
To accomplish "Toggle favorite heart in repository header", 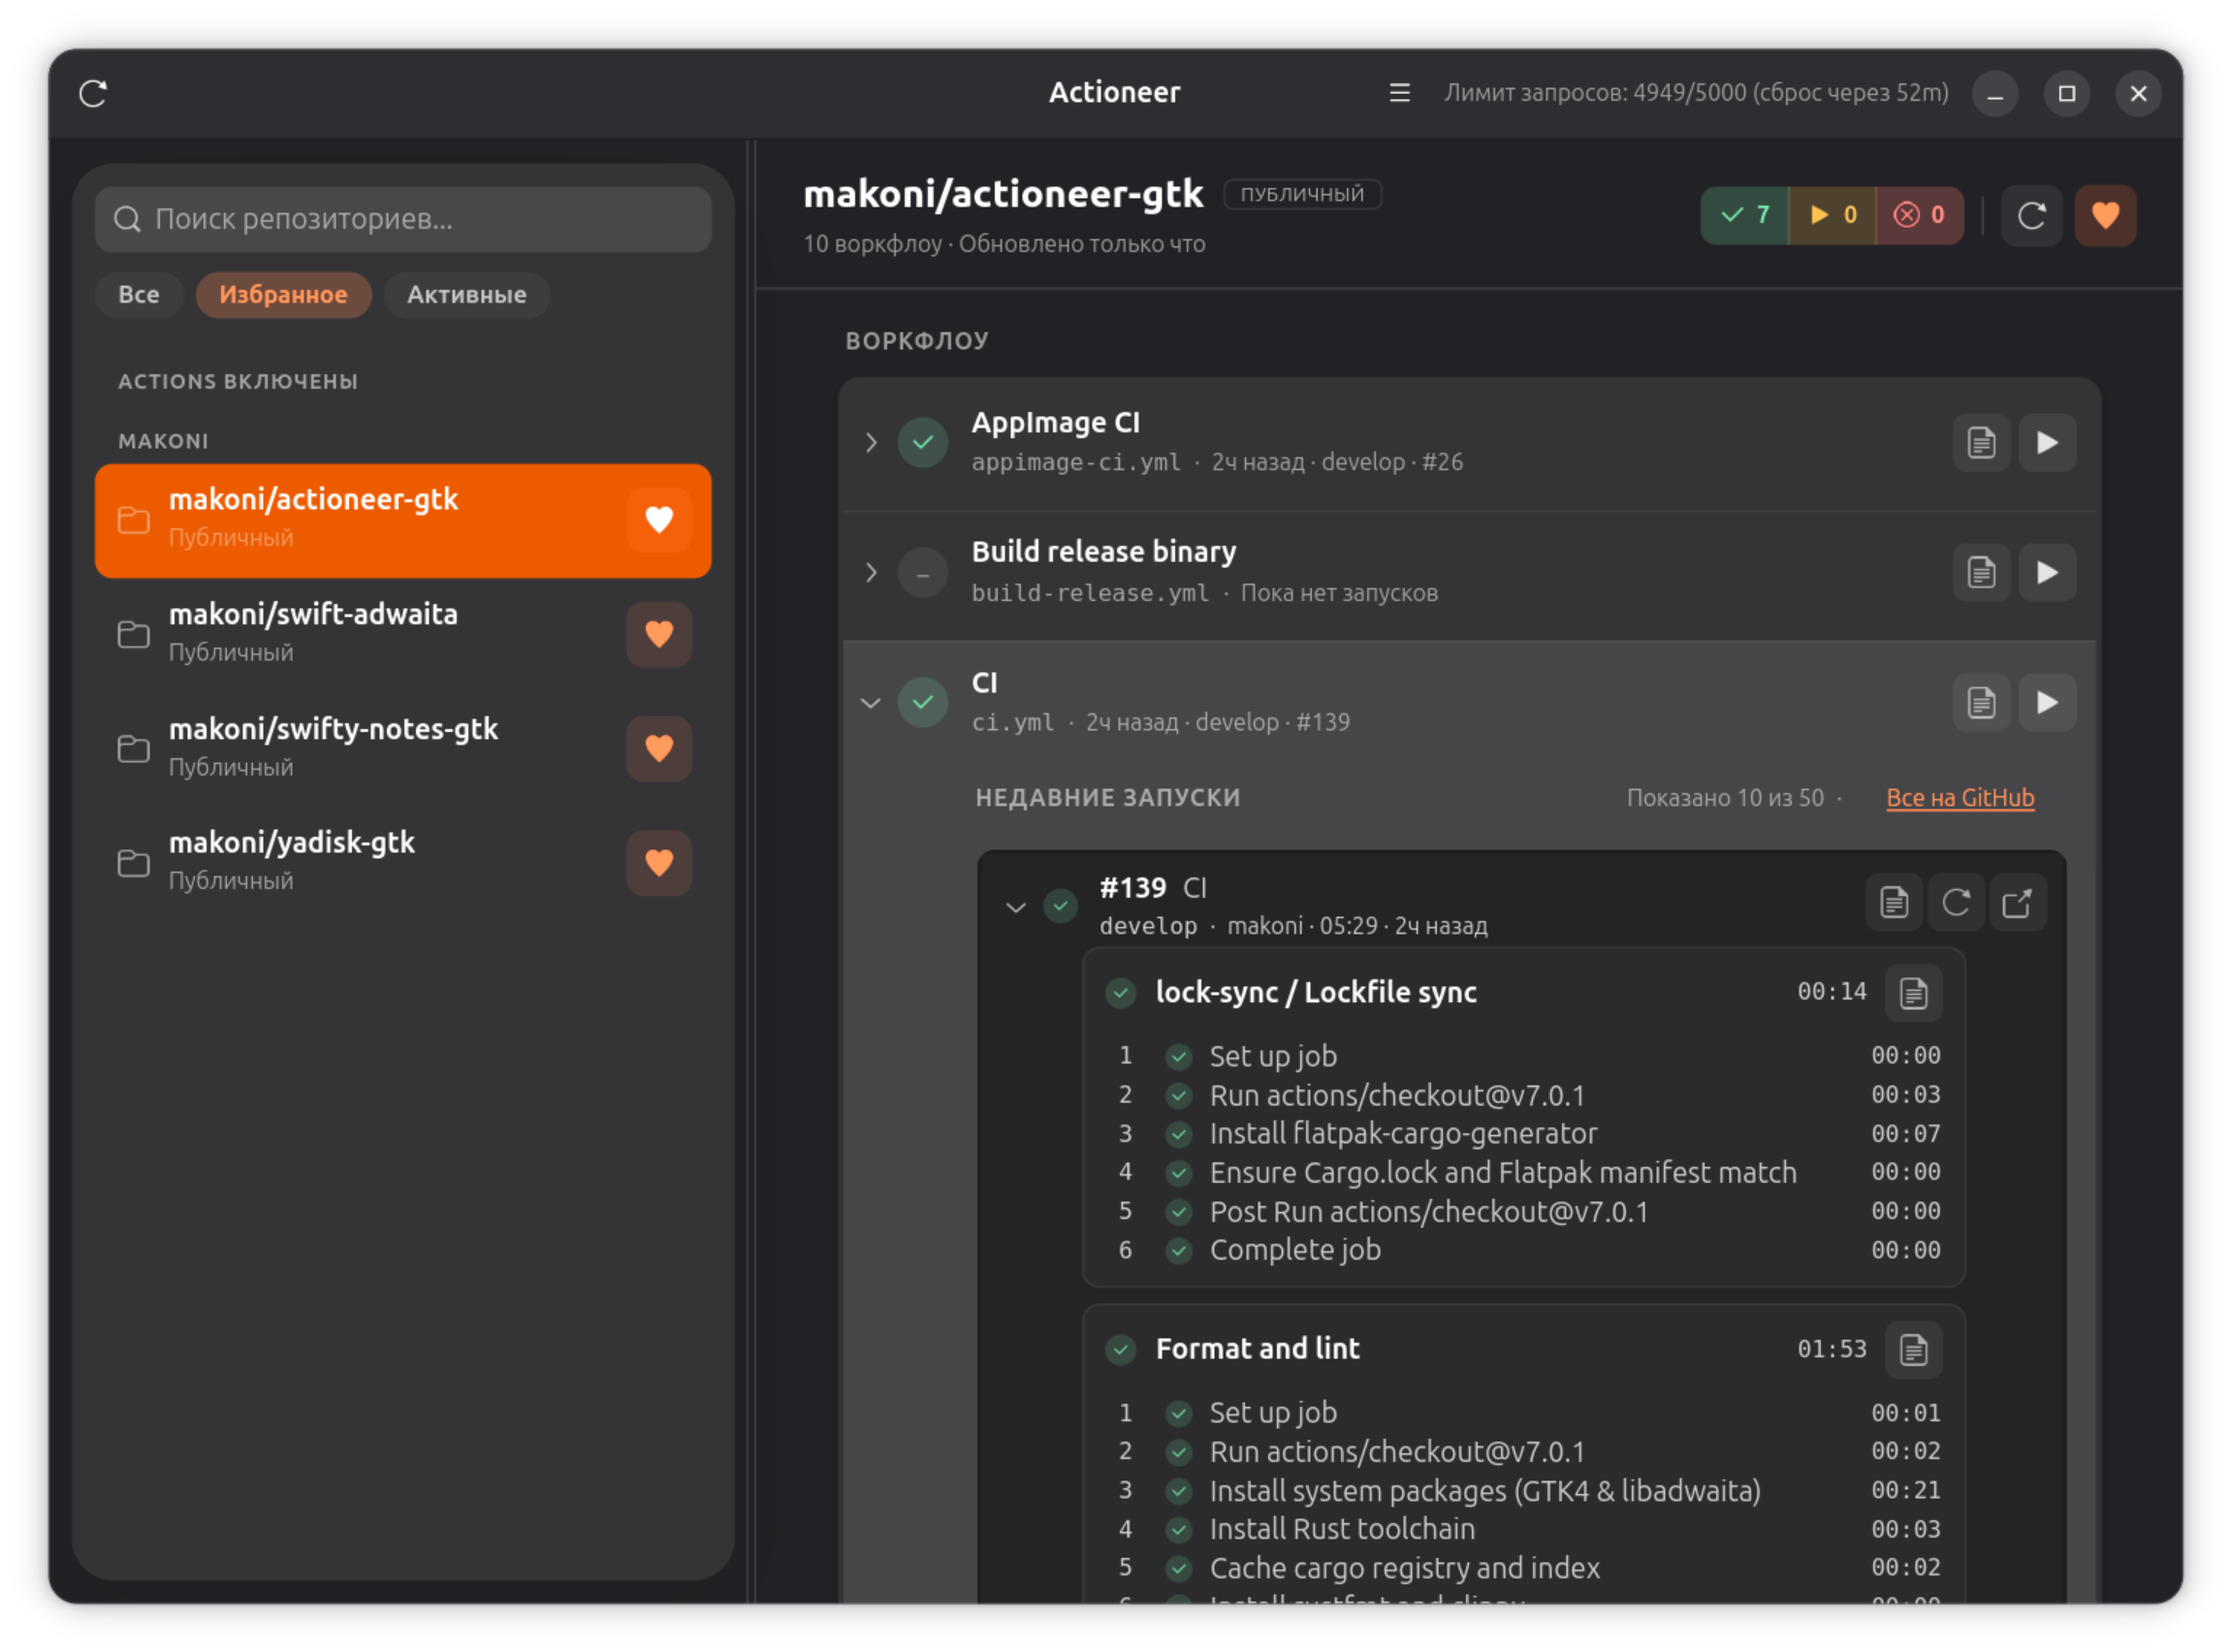I will pos(2105,215).
